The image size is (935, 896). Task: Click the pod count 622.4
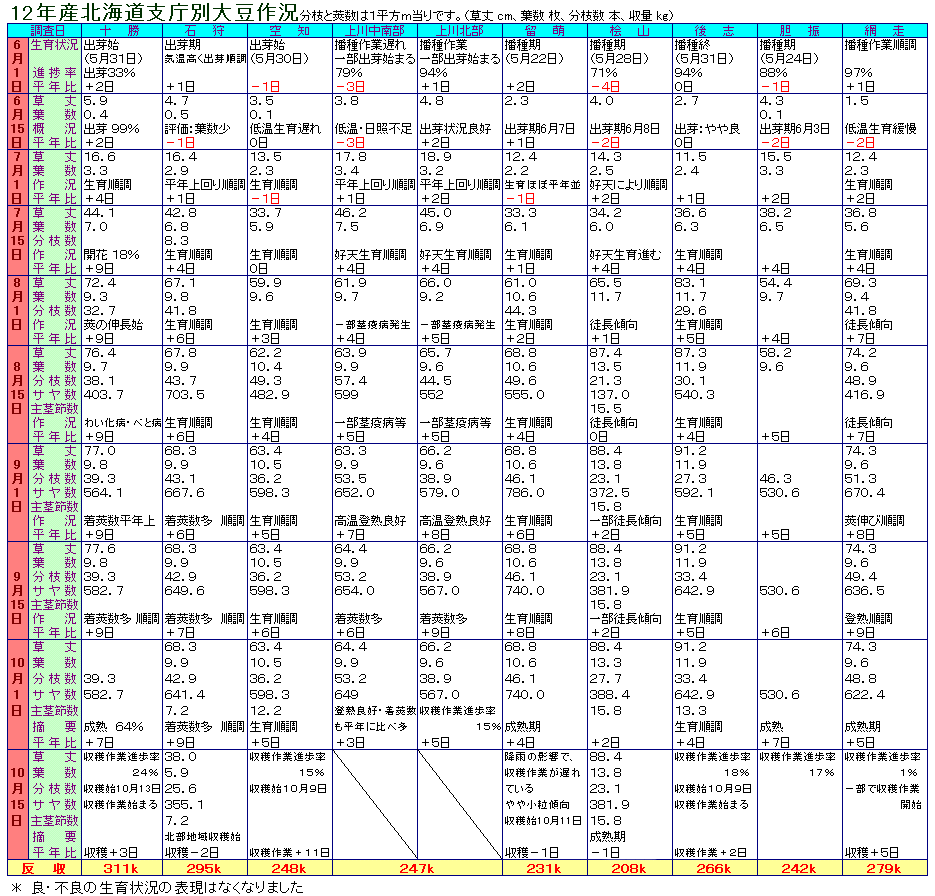click(x=865, y=695)
